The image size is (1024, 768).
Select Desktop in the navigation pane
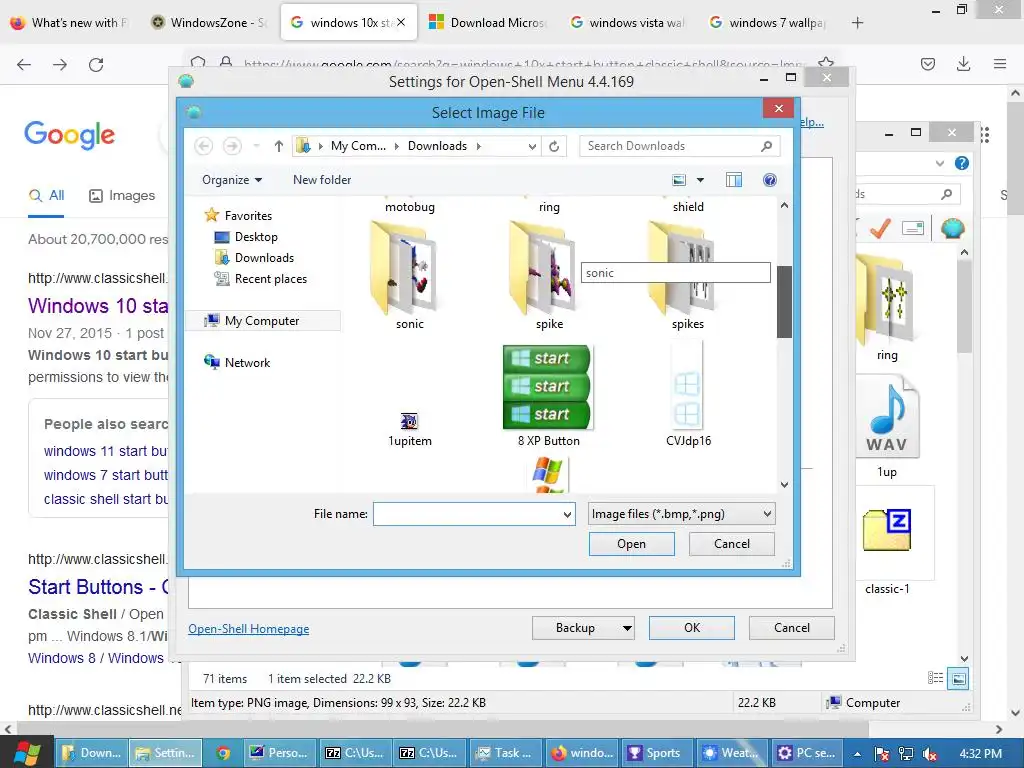coord(256,236)
